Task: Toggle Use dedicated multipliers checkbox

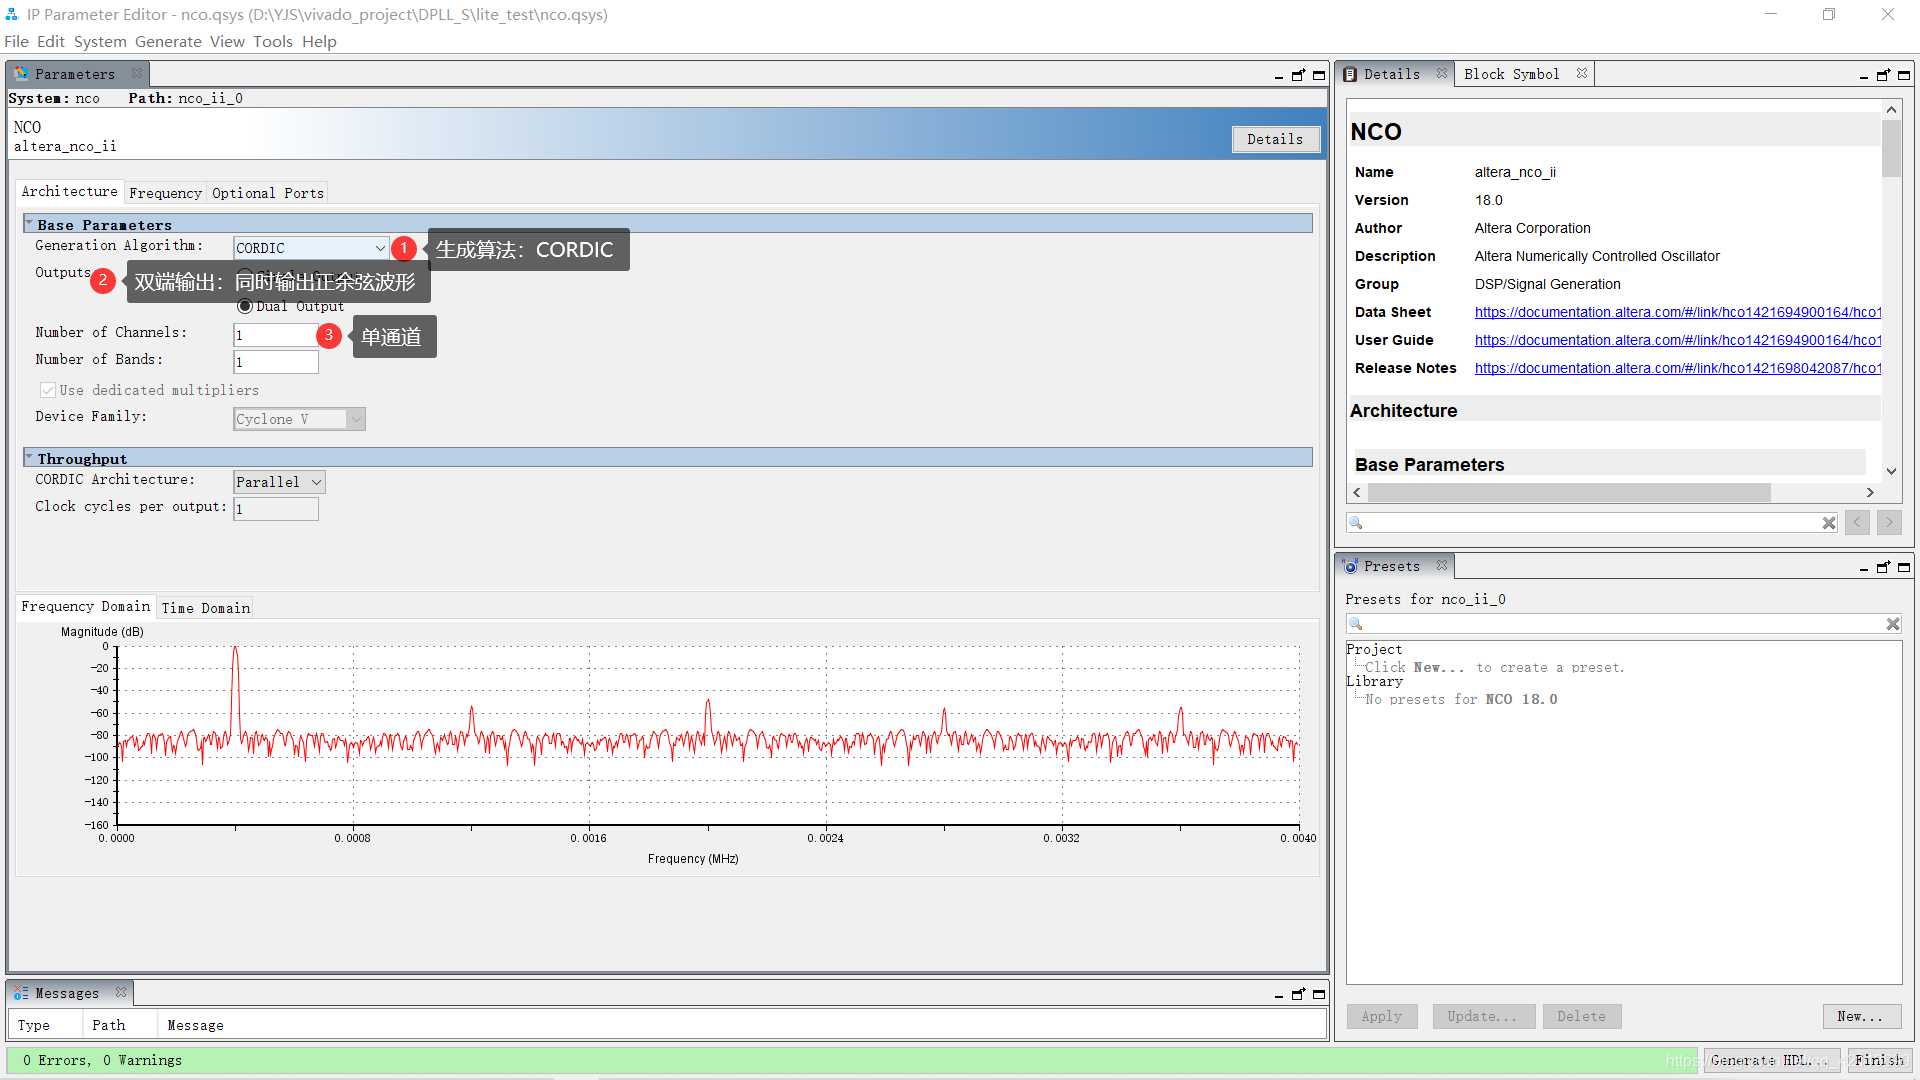Action: pos(47,390)
